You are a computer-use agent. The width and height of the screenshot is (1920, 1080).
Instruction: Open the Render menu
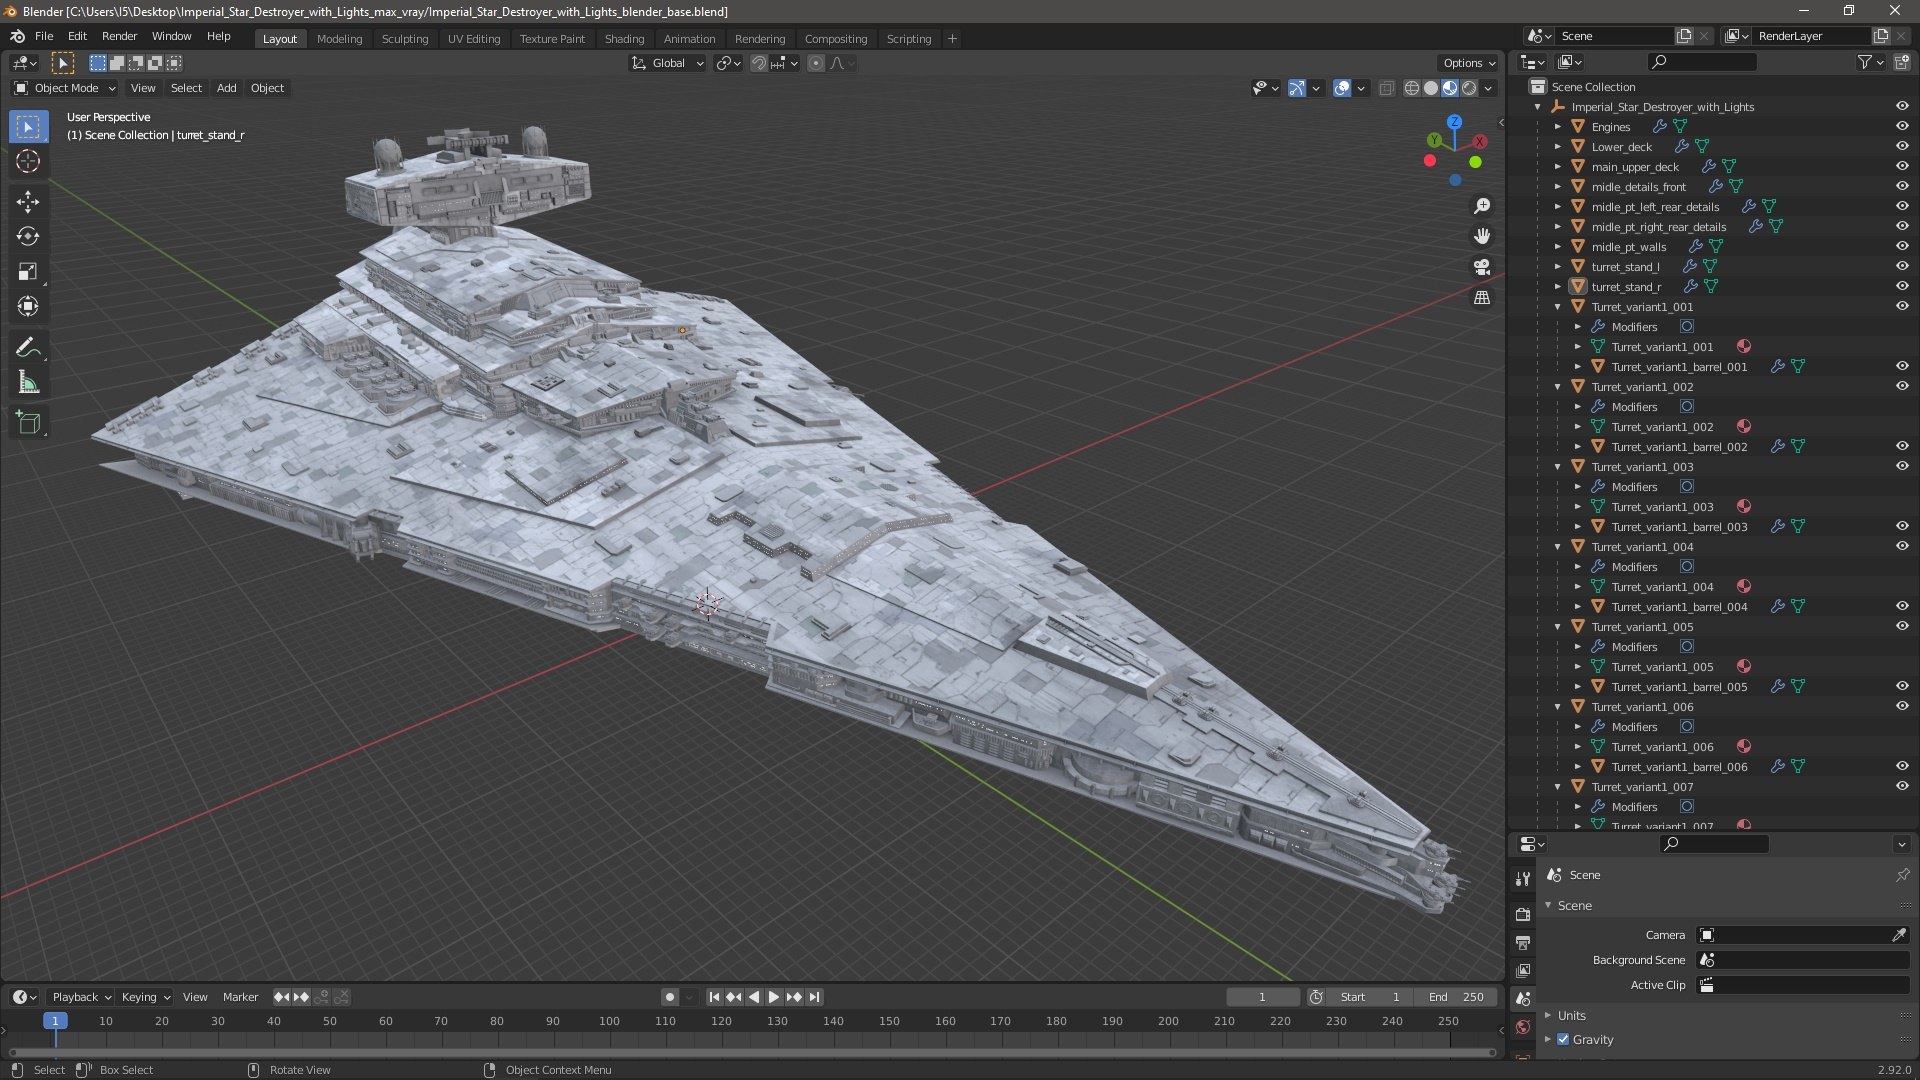[x=119, y=36]
